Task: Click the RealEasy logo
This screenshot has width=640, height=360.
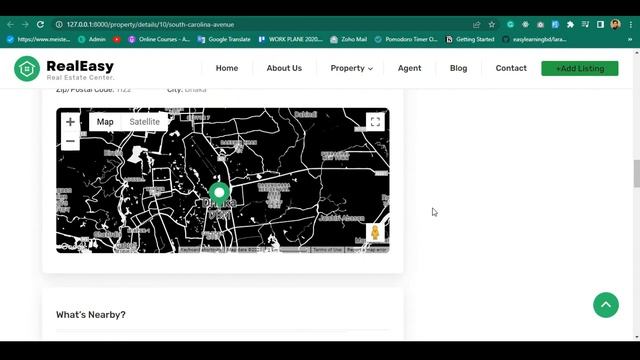Action: [x=64, y=69]
